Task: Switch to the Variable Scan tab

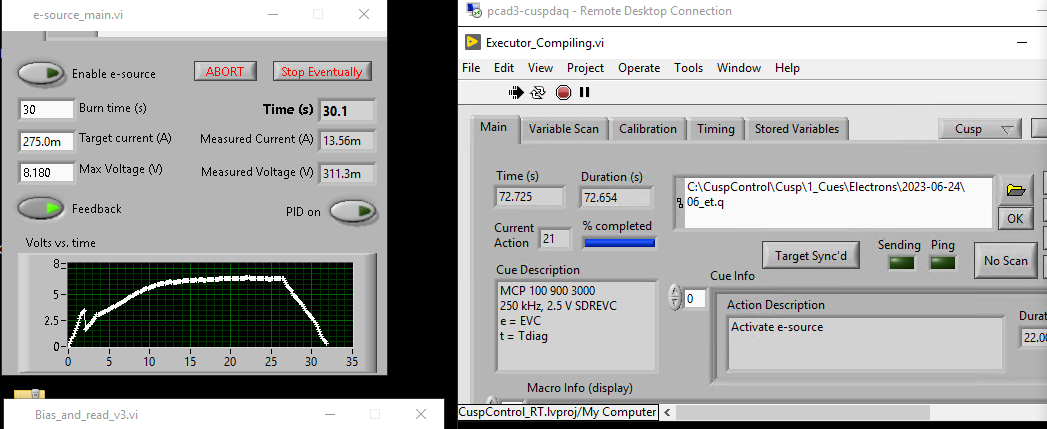Action: coord(564,129)
